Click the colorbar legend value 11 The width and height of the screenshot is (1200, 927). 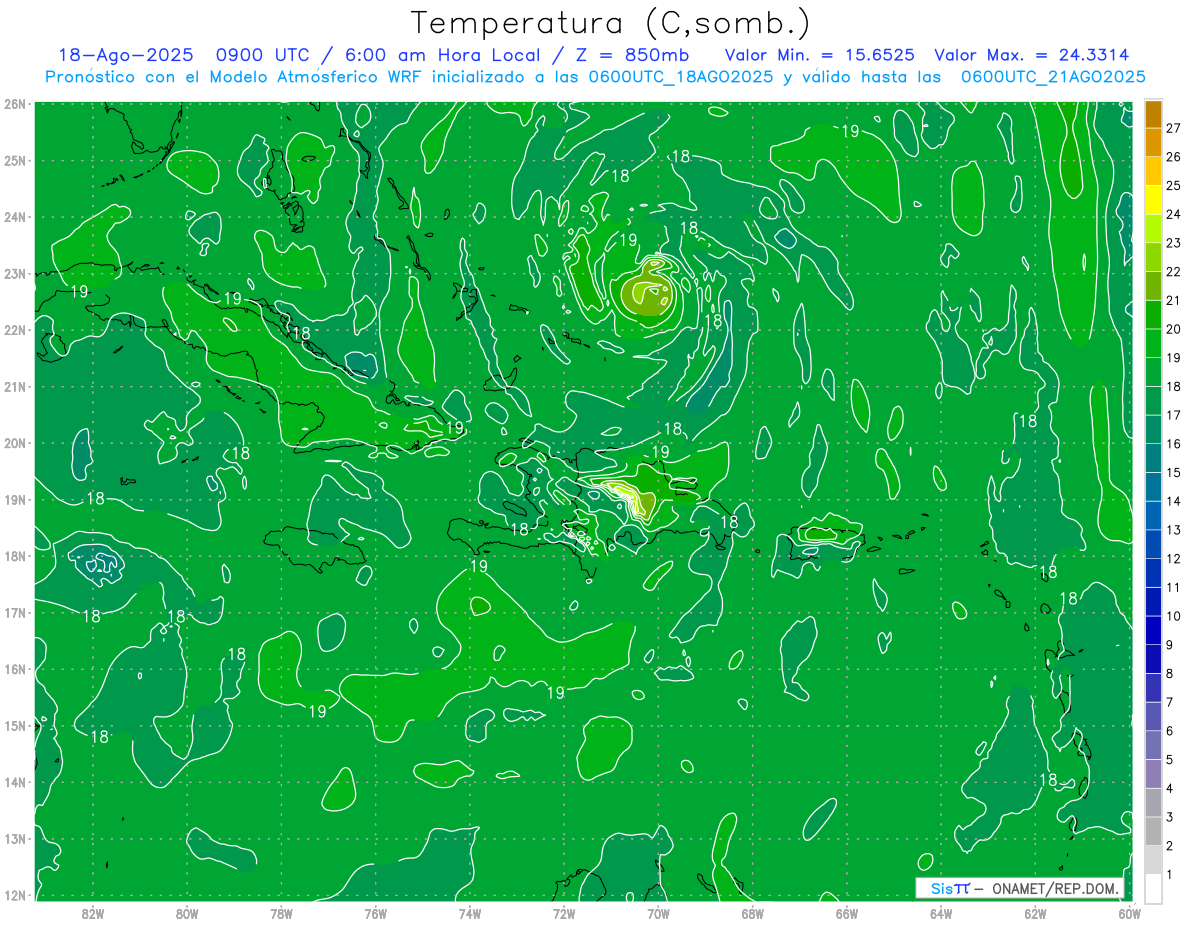pos(1174,587)
